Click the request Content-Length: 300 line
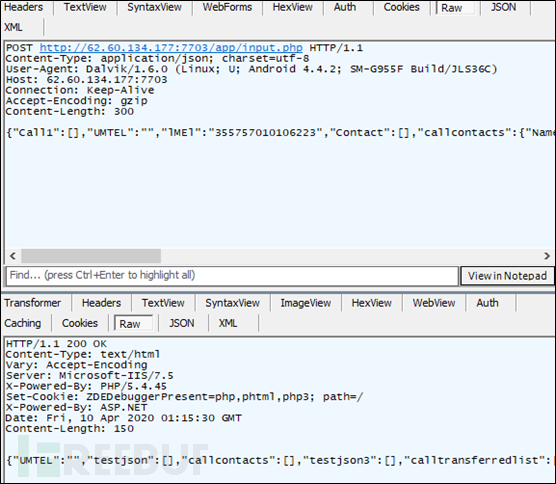 [x=70, y=112]
